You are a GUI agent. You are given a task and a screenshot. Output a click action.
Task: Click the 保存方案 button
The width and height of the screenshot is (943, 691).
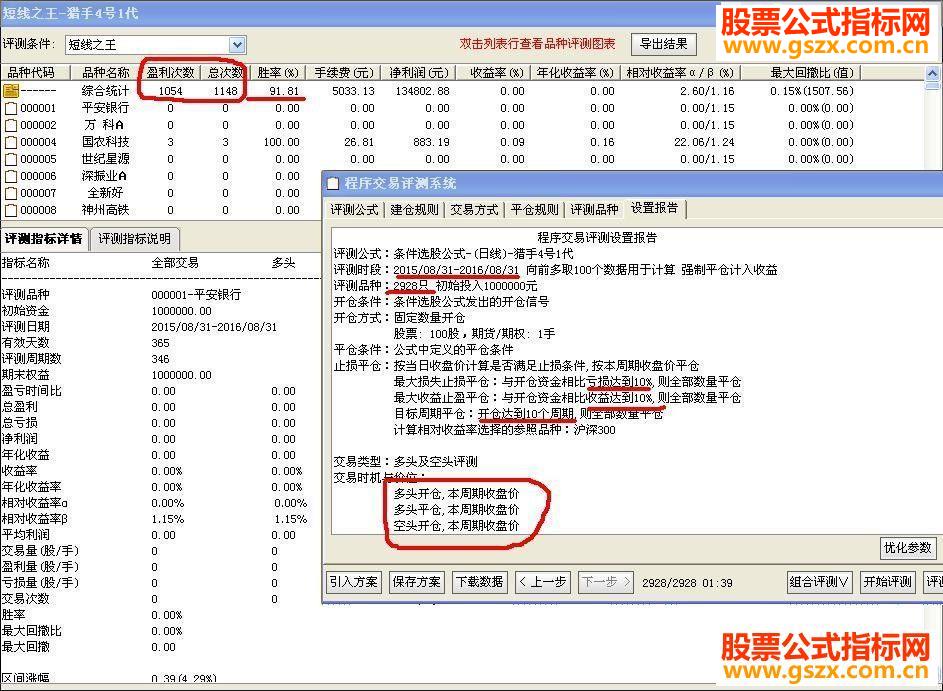417,582
